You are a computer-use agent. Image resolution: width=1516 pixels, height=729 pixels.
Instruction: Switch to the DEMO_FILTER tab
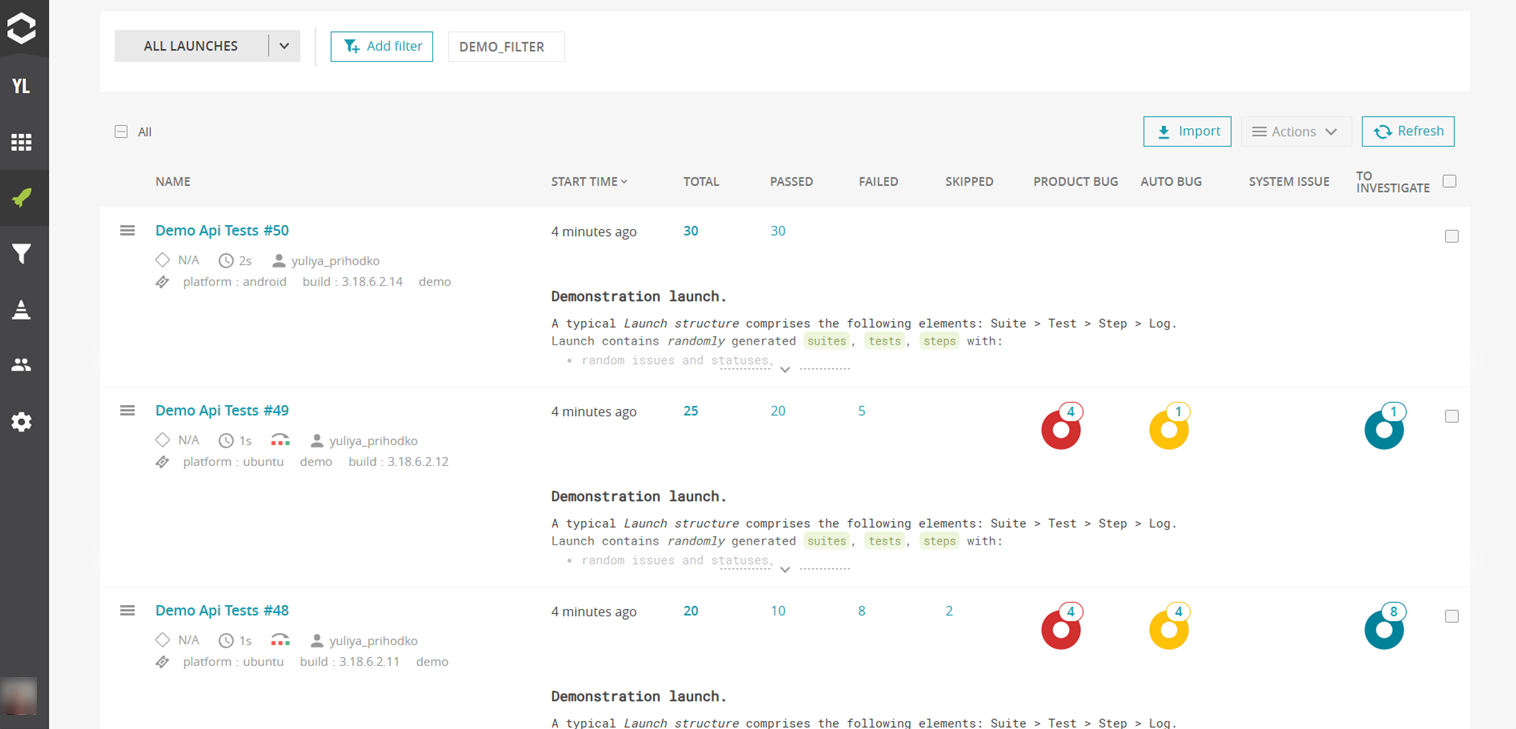click(x=506, y=47)
